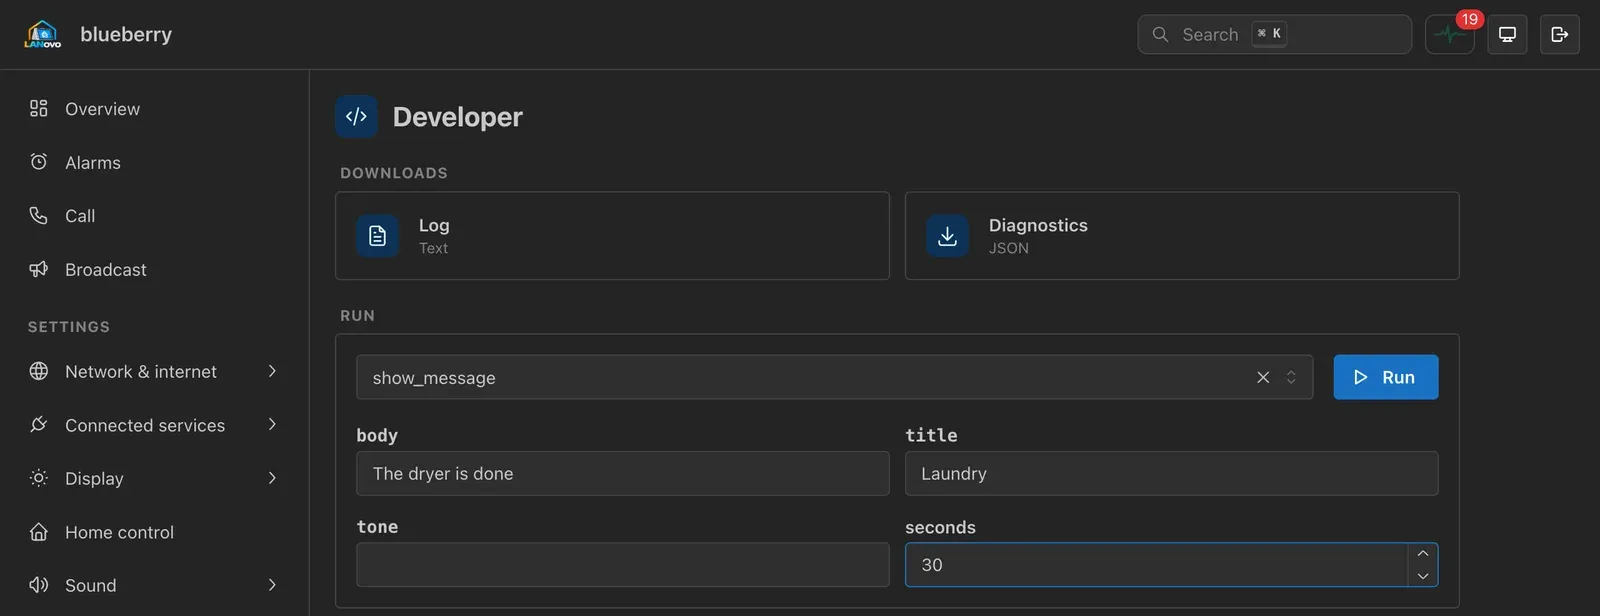
Task: Click the empty tone field
Action: pyautogui.click(x=622, y=565)
